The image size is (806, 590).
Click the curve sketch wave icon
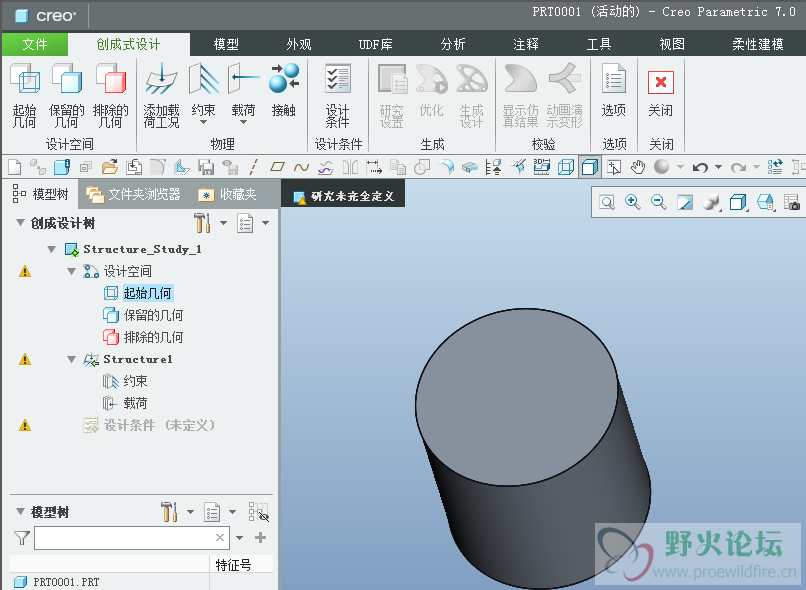coord(301,167)
